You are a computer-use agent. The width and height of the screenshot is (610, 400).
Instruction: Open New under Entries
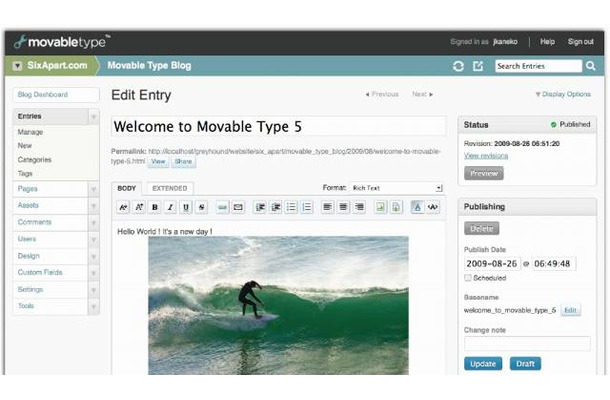(25, 146)
